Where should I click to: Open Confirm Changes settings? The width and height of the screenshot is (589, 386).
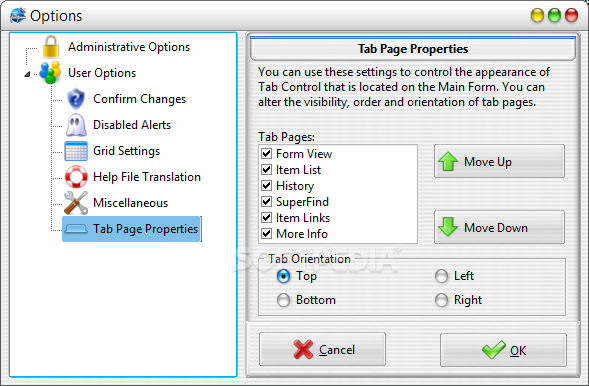[x=139, y=99]
